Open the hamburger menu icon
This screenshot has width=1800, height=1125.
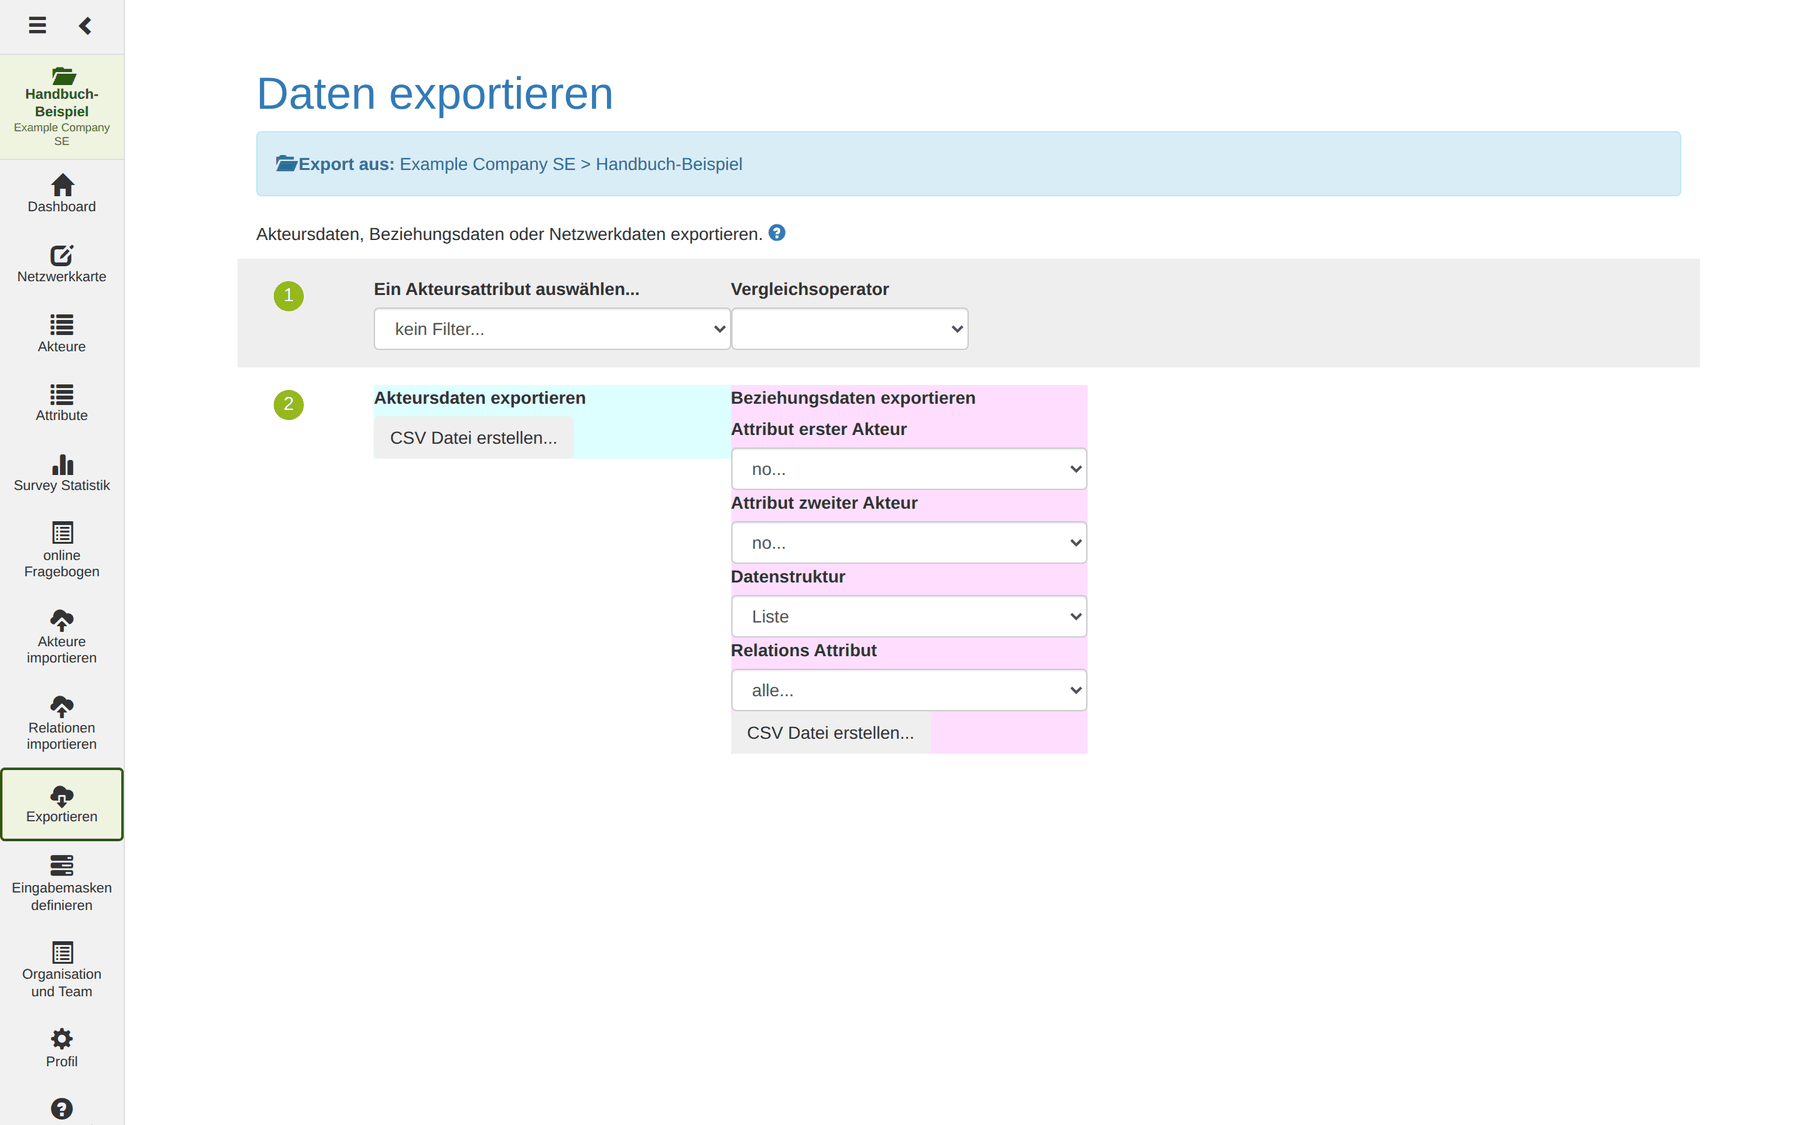click(37, 25)
